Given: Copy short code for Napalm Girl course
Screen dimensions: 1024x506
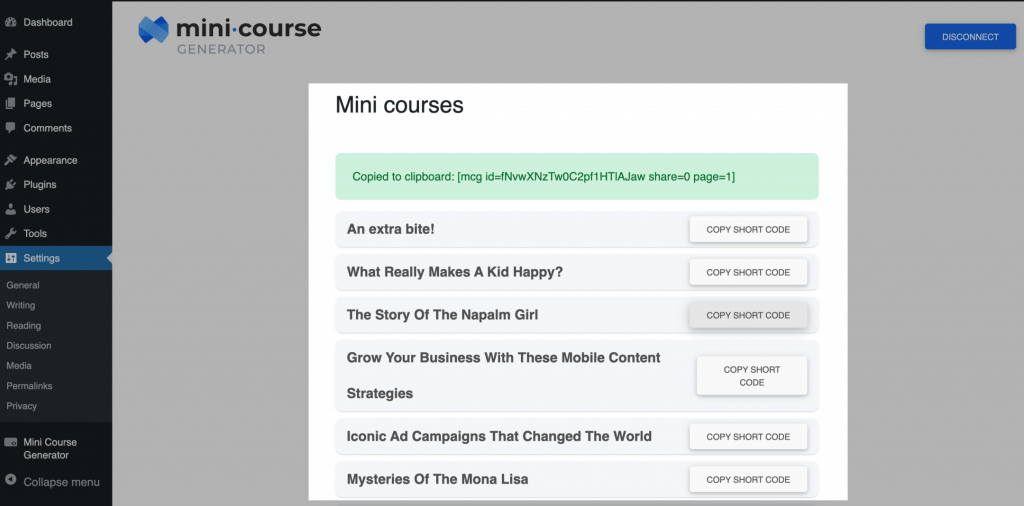Looking at the screenshot, I should coord(748,315).
